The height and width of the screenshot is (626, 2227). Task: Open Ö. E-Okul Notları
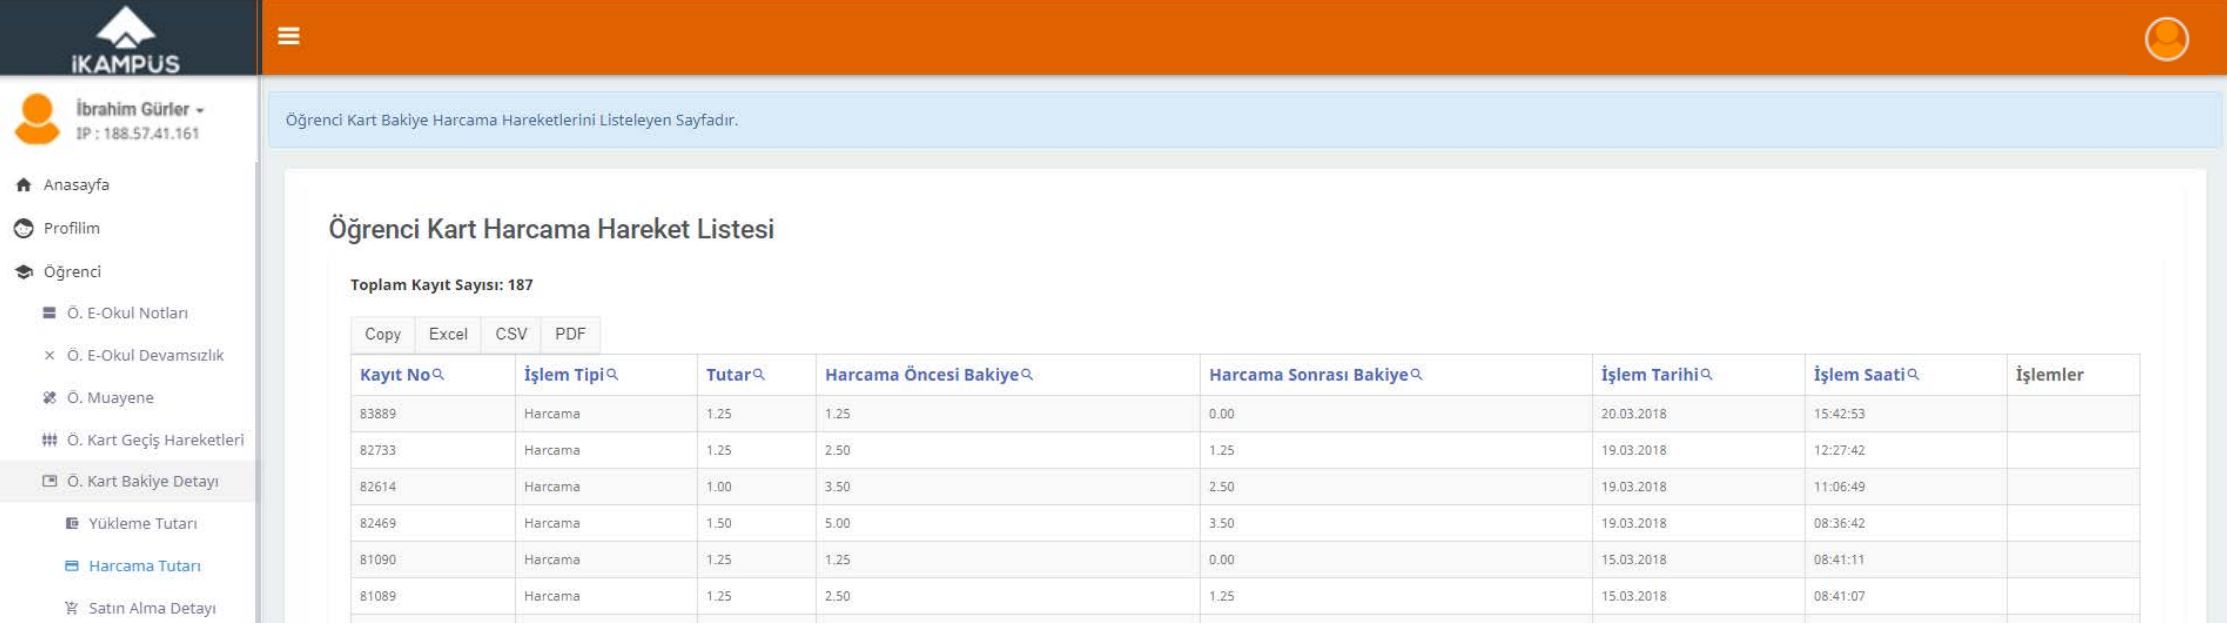click(x=127, y=313)
